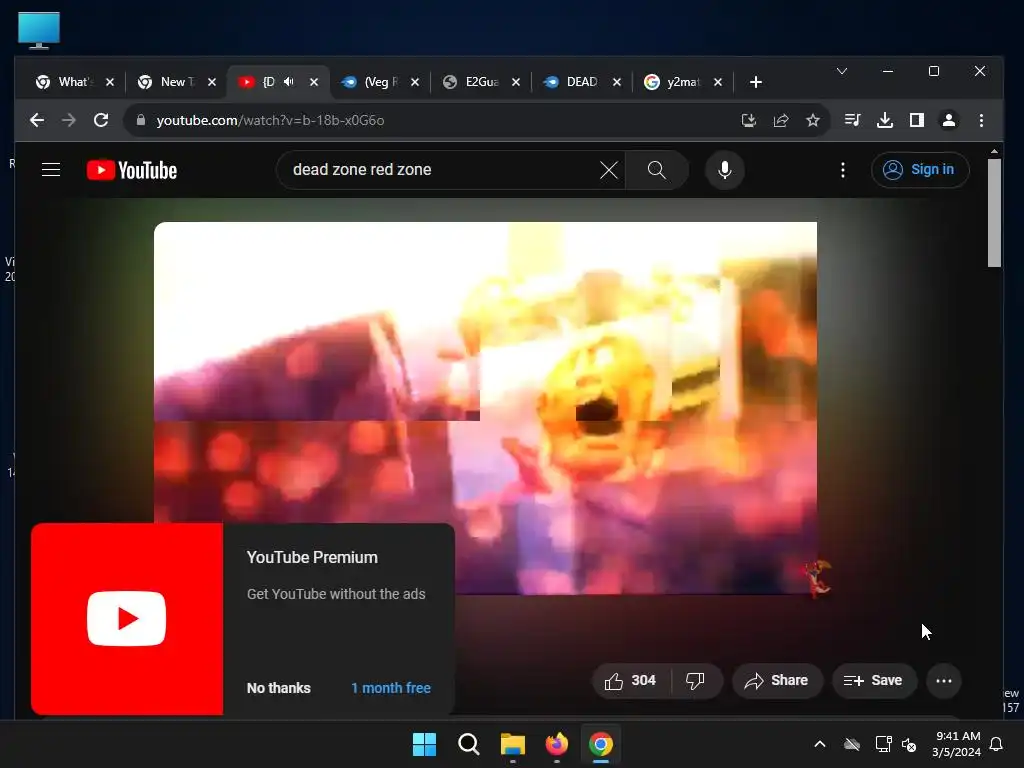1024x768 pixels.
Task: Install app icon in address bar
Action: click(x=749, y=120)
